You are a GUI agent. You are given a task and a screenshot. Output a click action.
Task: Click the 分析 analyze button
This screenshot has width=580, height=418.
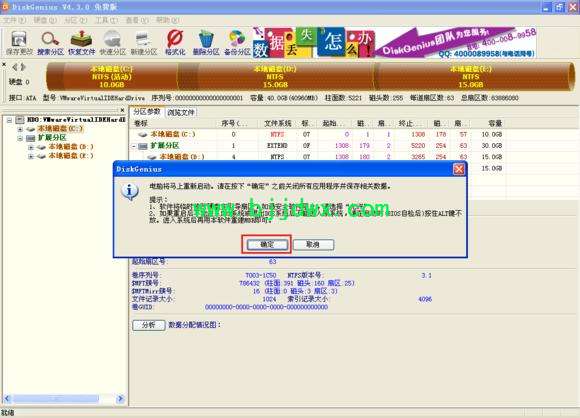coord(149,325)
